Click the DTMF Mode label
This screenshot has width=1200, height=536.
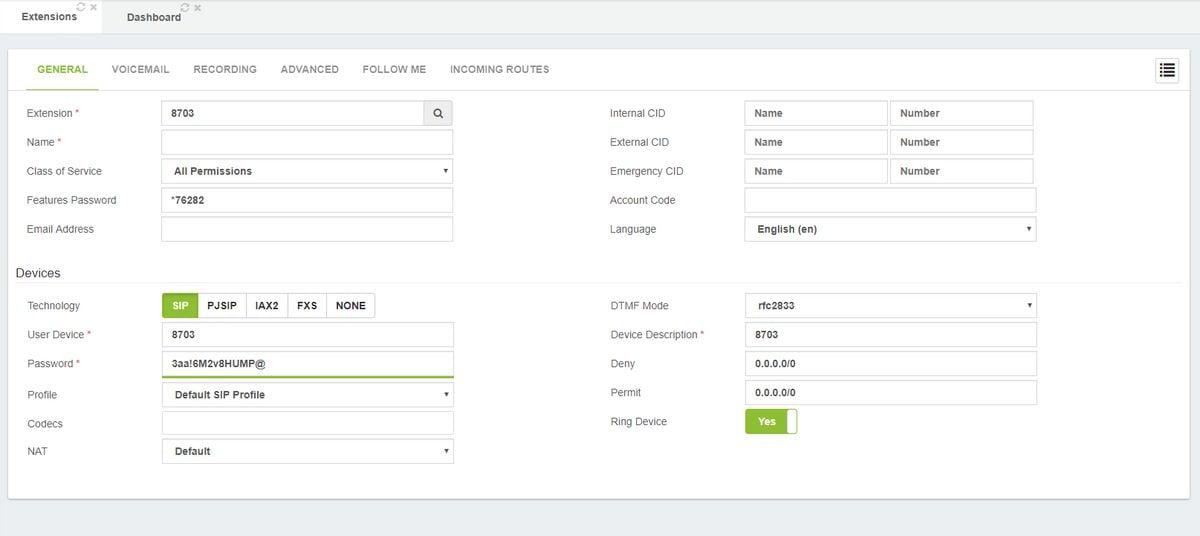point(640,306)
